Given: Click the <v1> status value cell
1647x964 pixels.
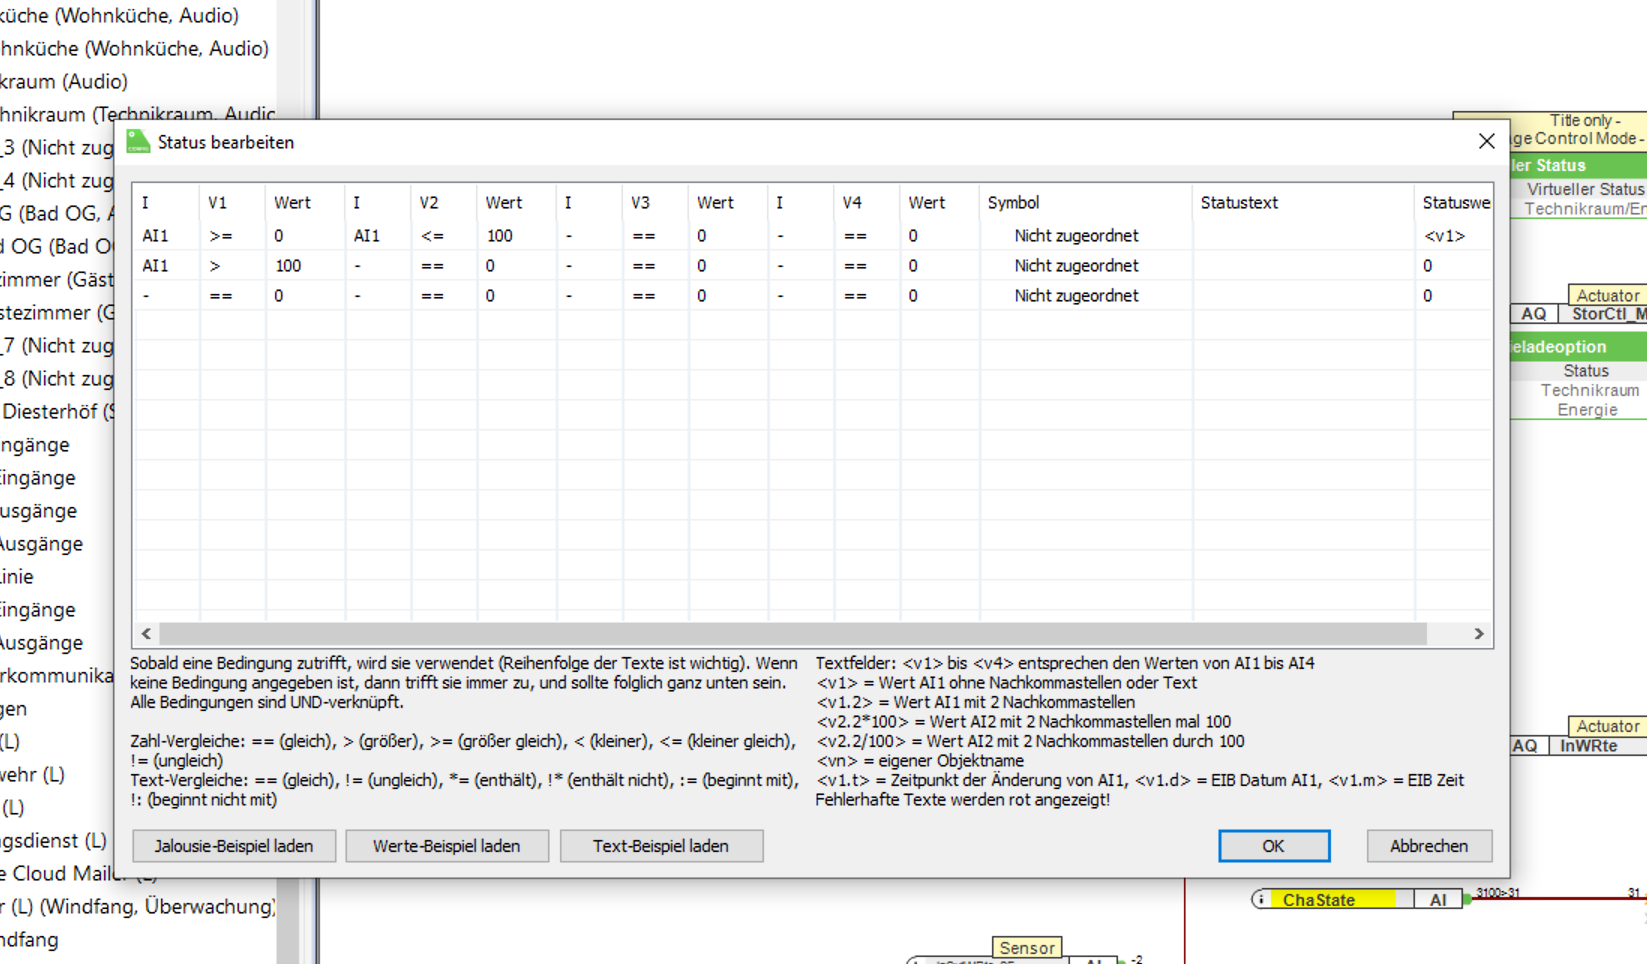Looking at the screenshot, I should click(x=1444, y=236).
